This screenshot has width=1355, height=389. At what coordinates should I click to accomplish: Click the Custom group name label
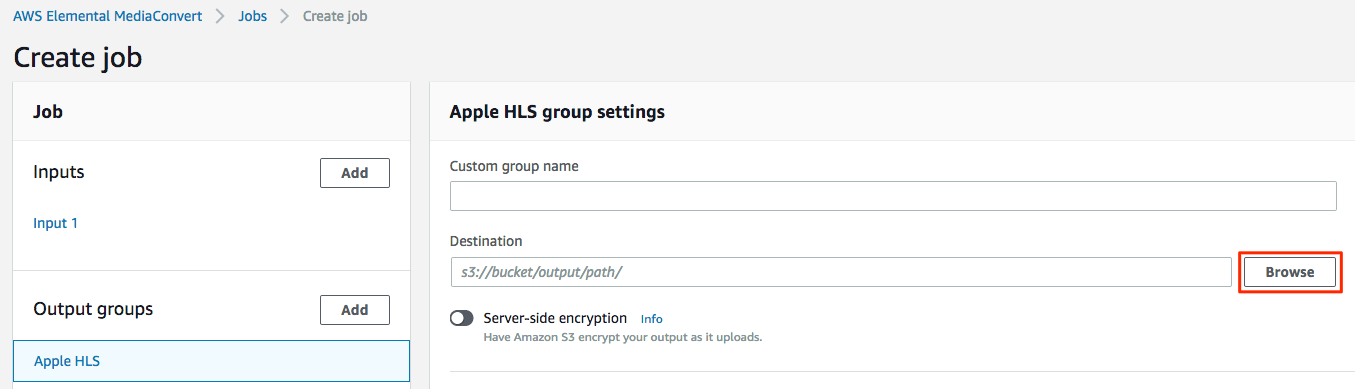click(514, 166)
